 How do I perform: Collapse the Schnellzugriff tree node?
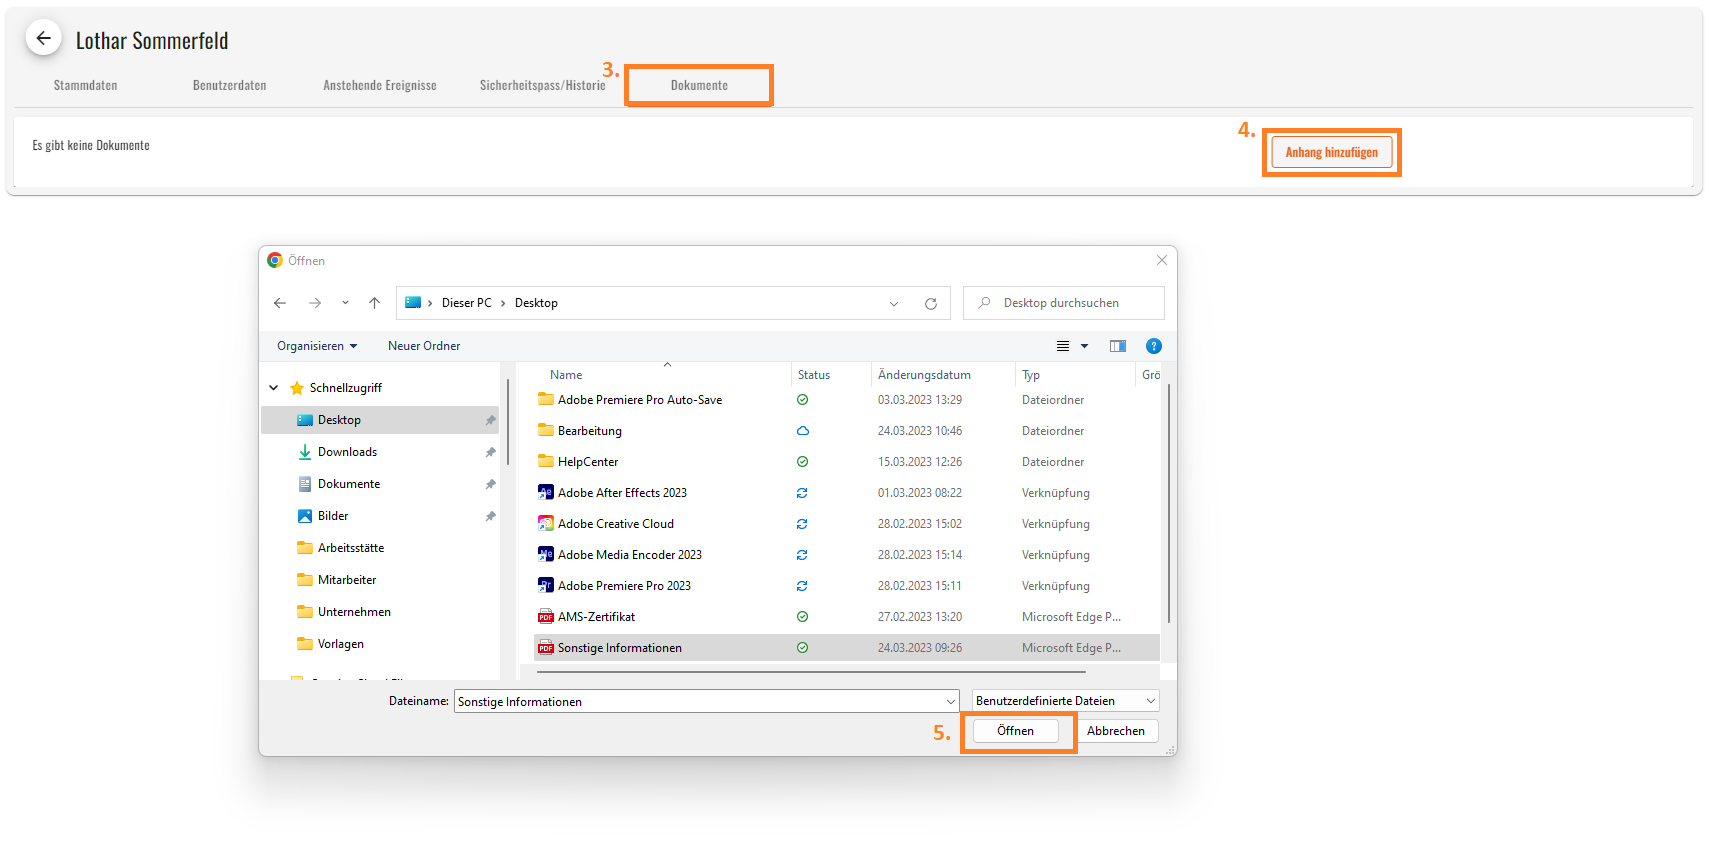click(274, 388)
